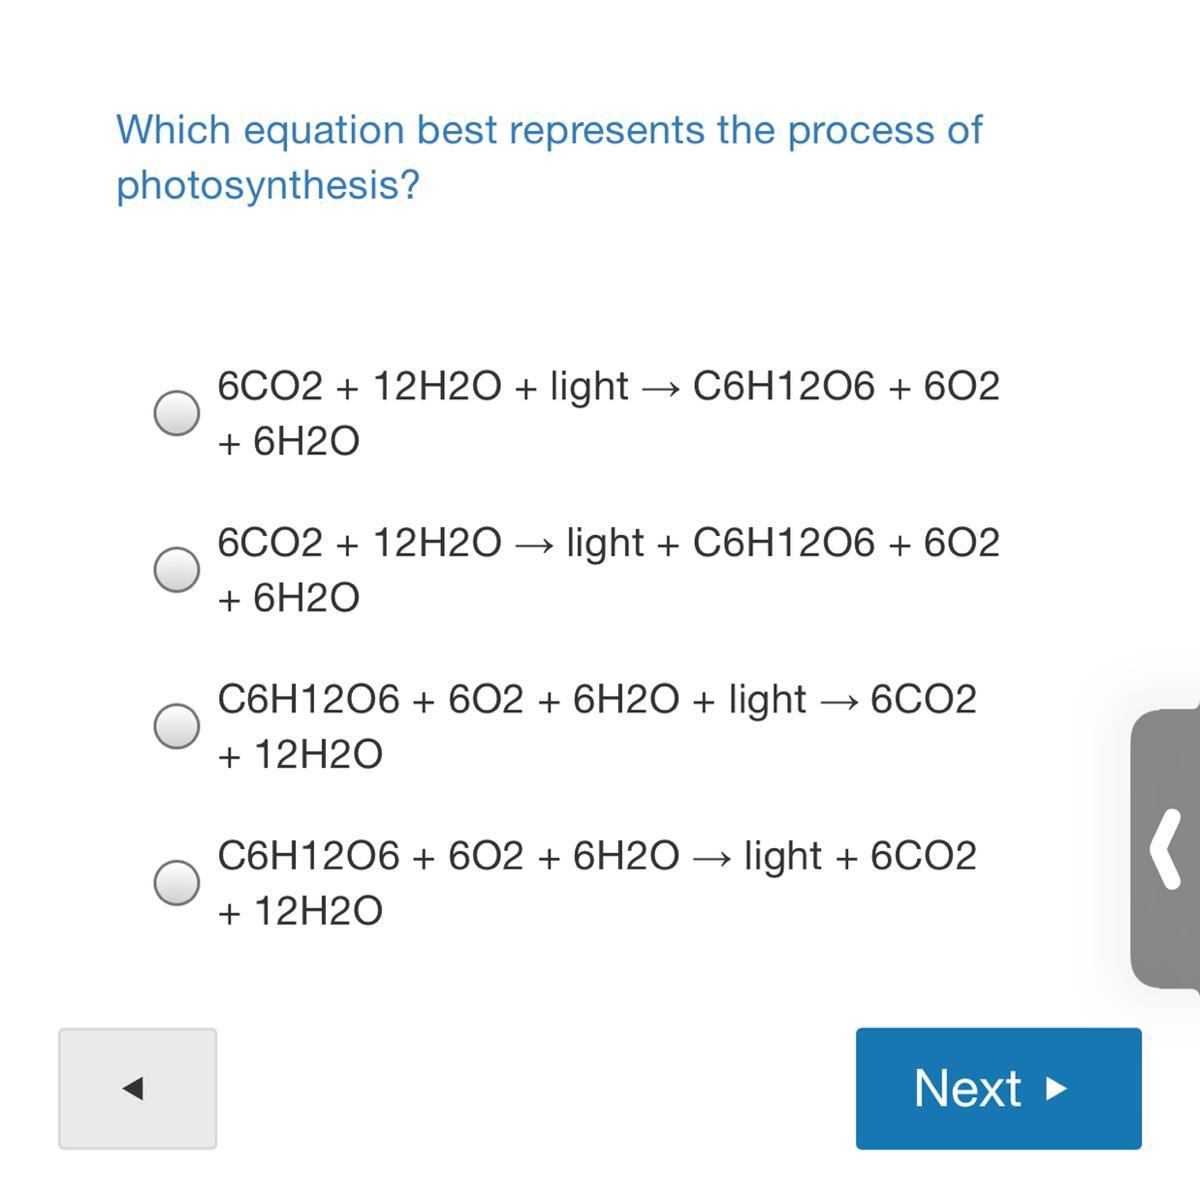Click '6CO2' at end of fourth equation's first line
The height and width of the screenshot is (1200, 1200).
click(x=923, y=856)
